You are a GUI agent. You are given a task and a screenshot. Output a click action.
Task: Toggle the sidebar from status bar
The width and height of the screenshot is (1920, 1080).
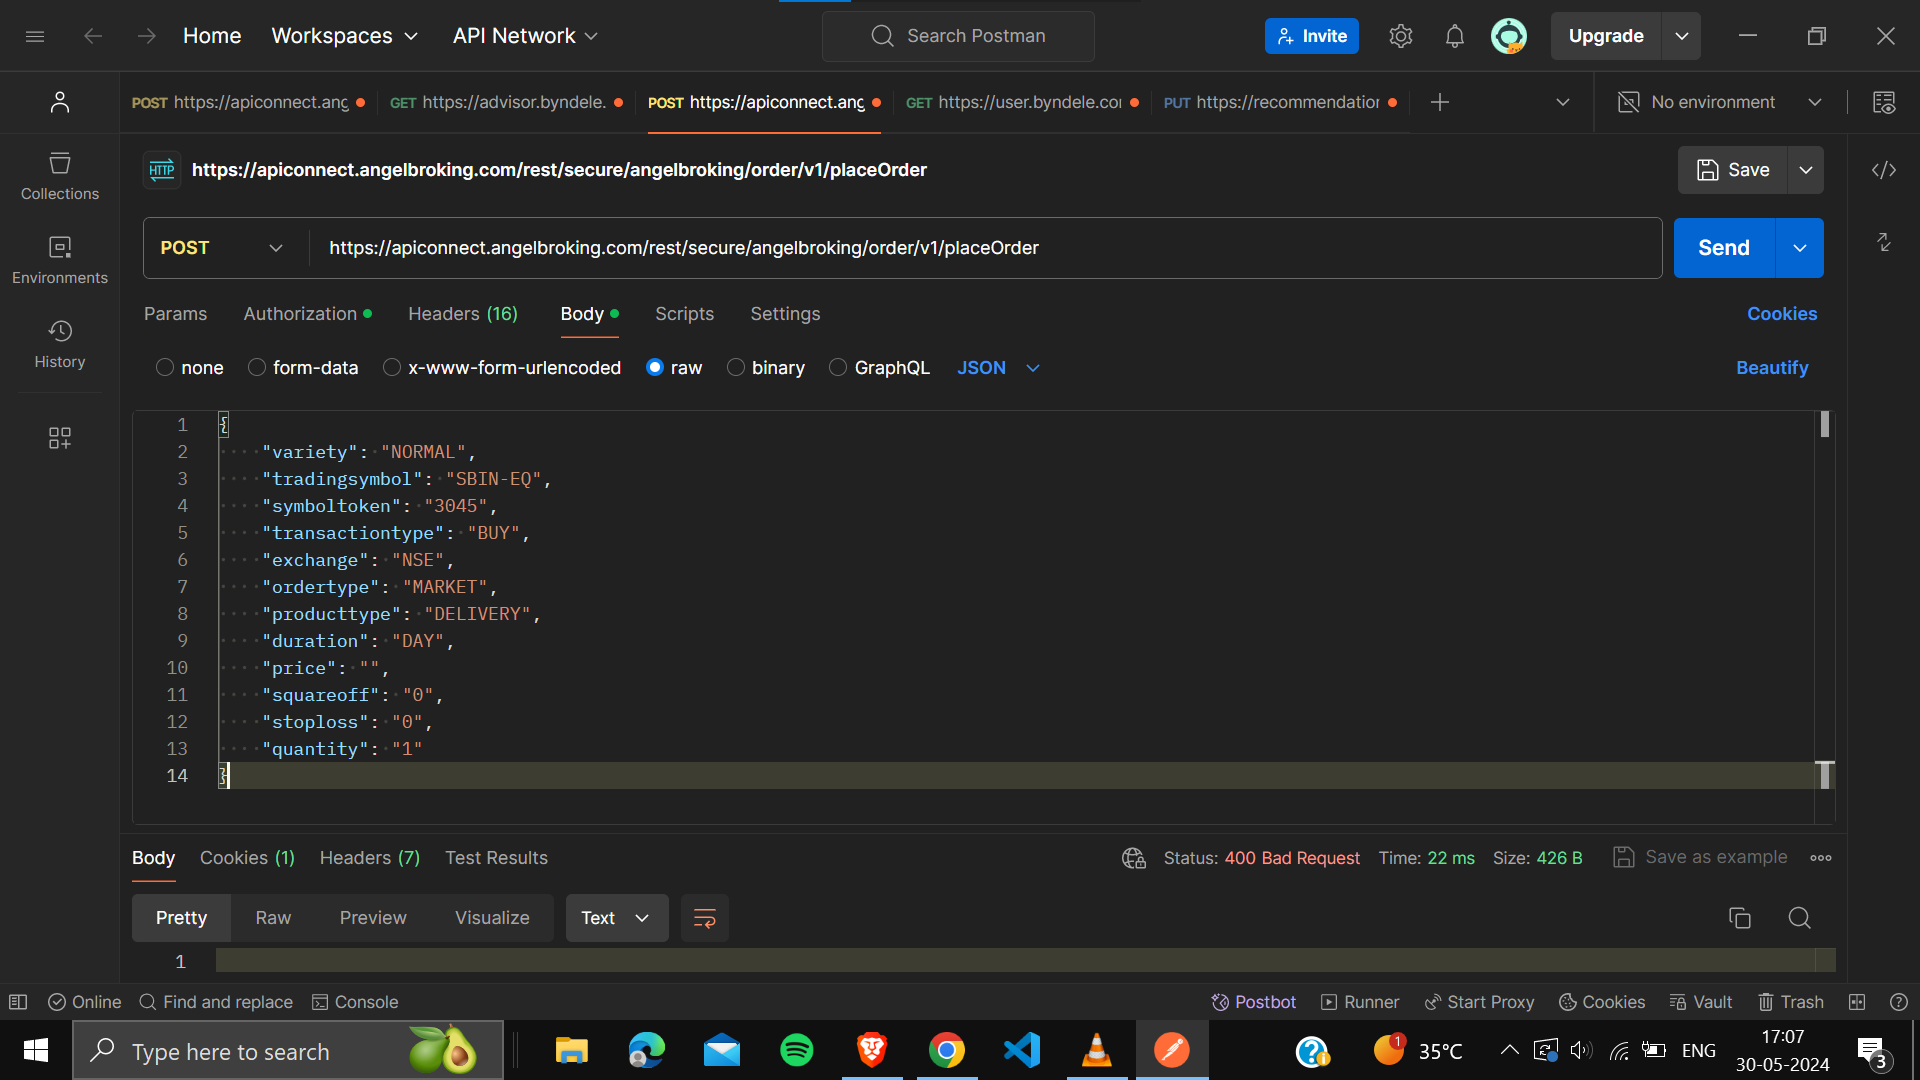18,1002
